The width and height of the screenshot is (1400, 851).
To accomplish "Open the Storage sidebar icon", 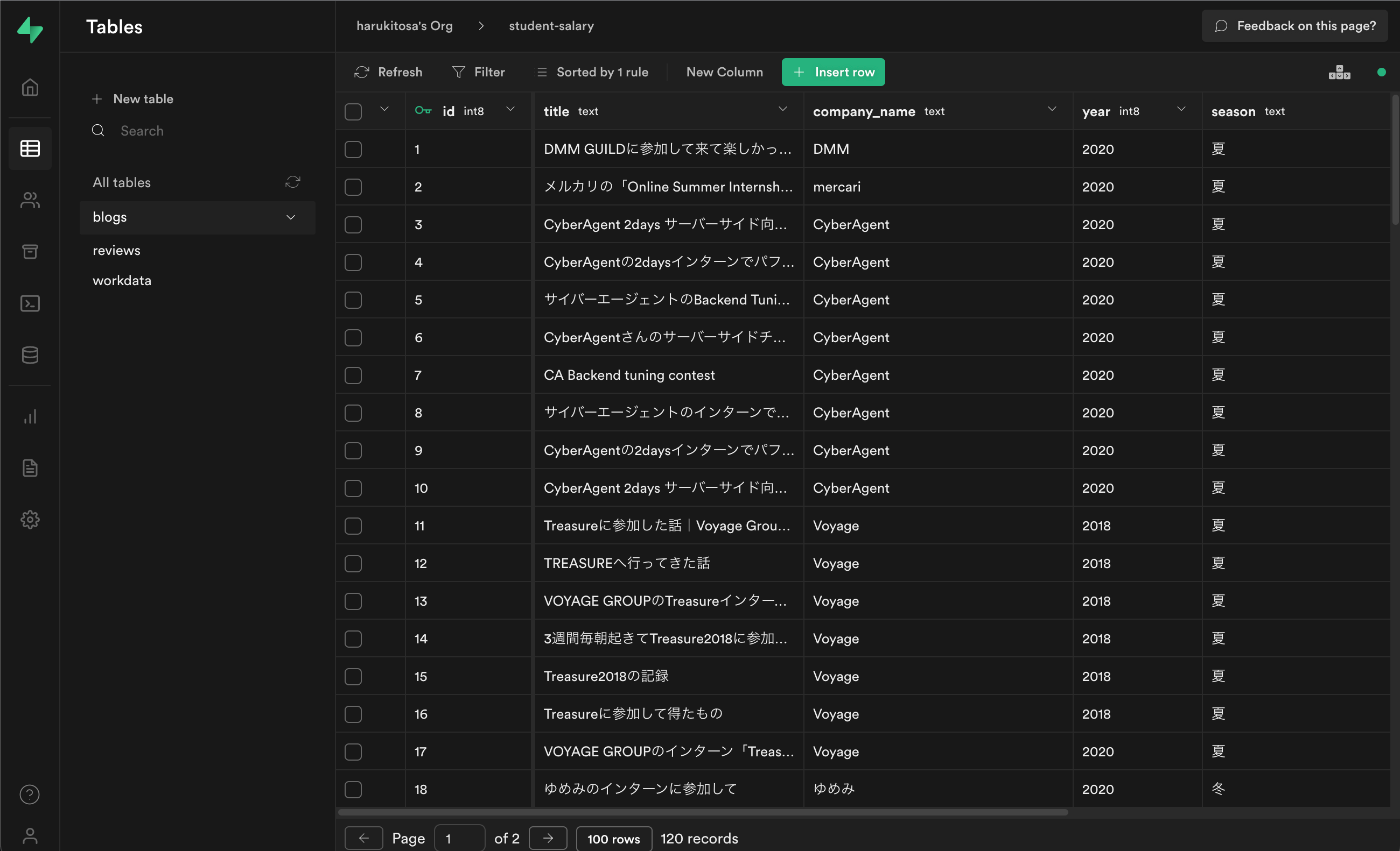I will pos(30,252).
